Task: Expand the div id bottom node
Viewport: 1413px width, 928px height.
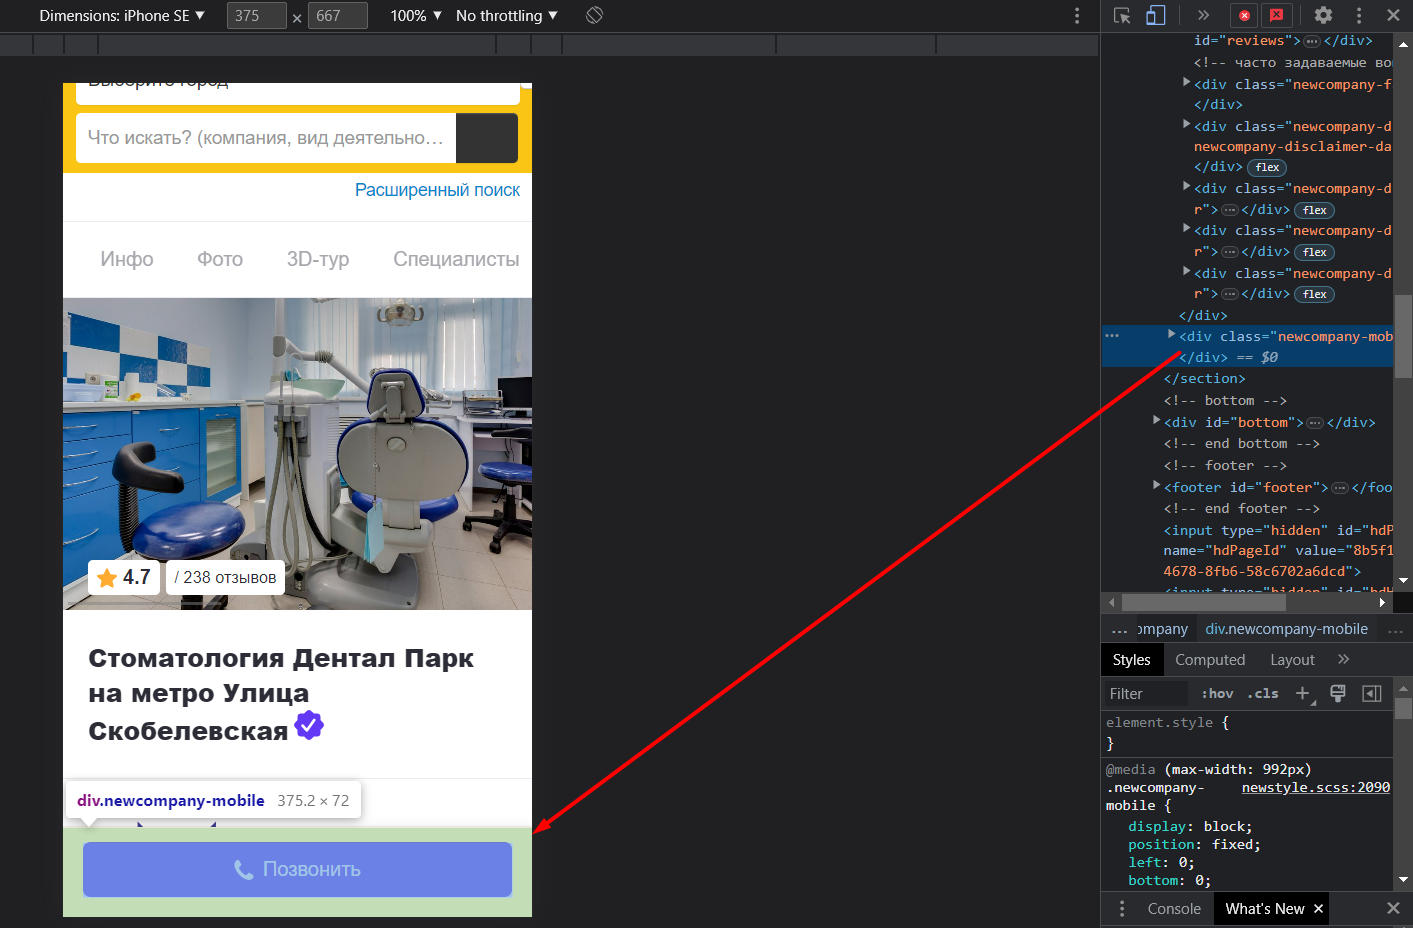Action: tap(1157, 420)
